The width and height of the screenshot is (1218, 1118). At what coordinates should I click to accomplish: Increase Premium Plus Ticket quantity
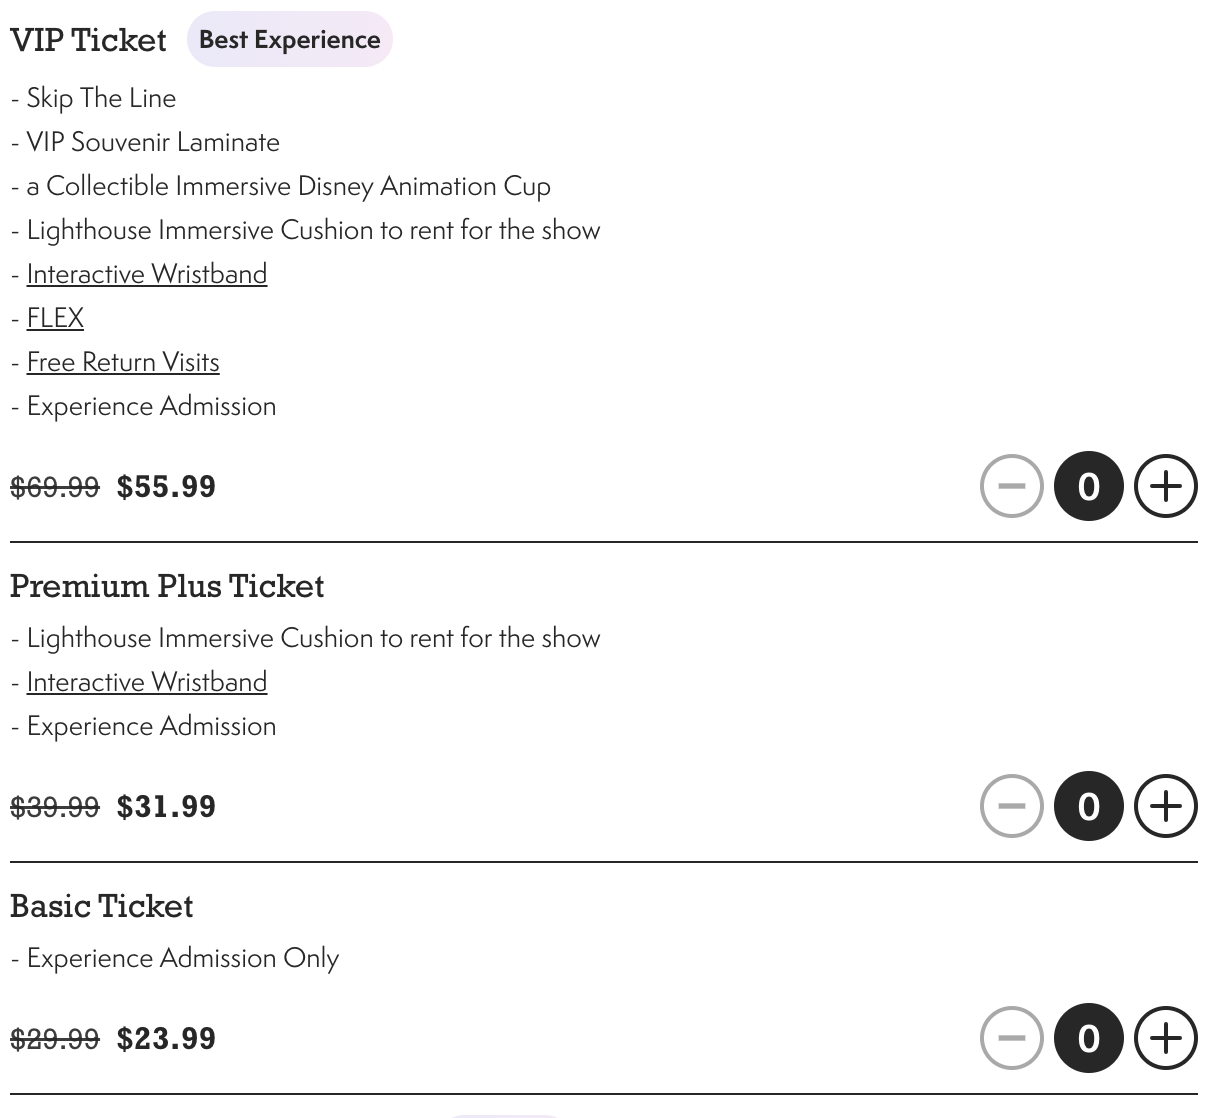point(1165,806)
